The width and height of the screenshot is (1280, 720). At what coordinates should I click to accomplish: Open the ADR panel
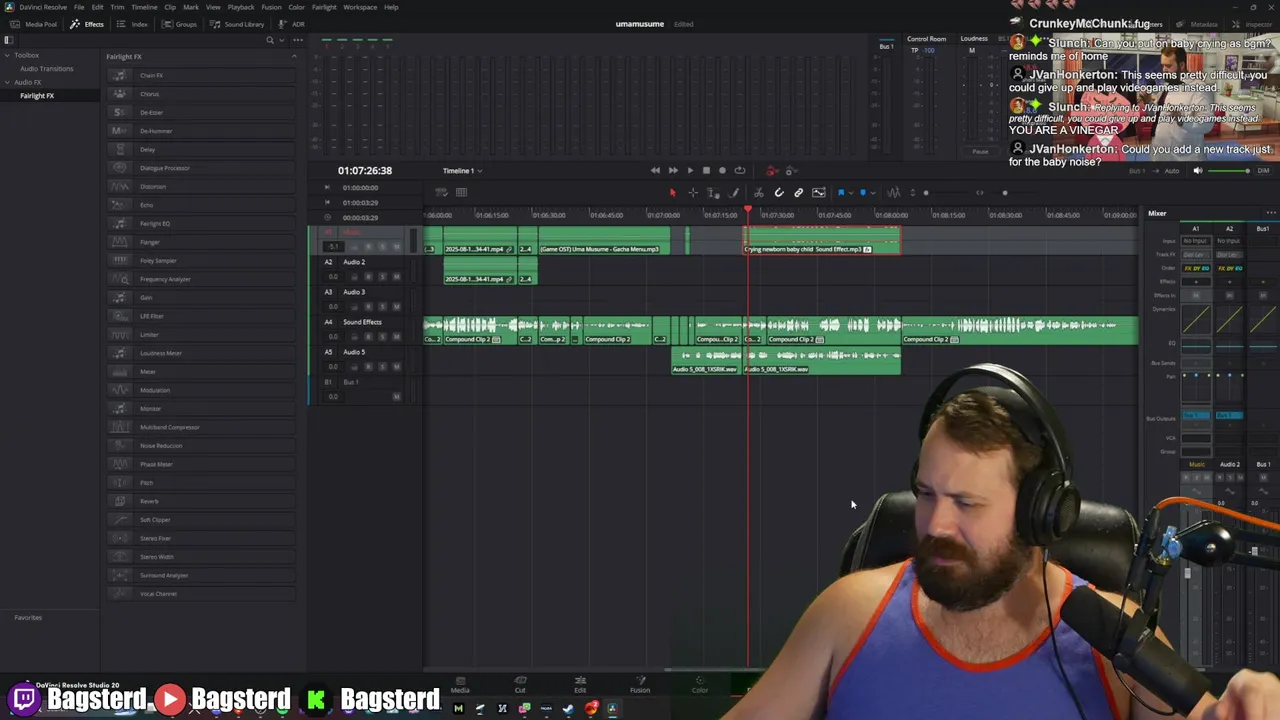291,24
